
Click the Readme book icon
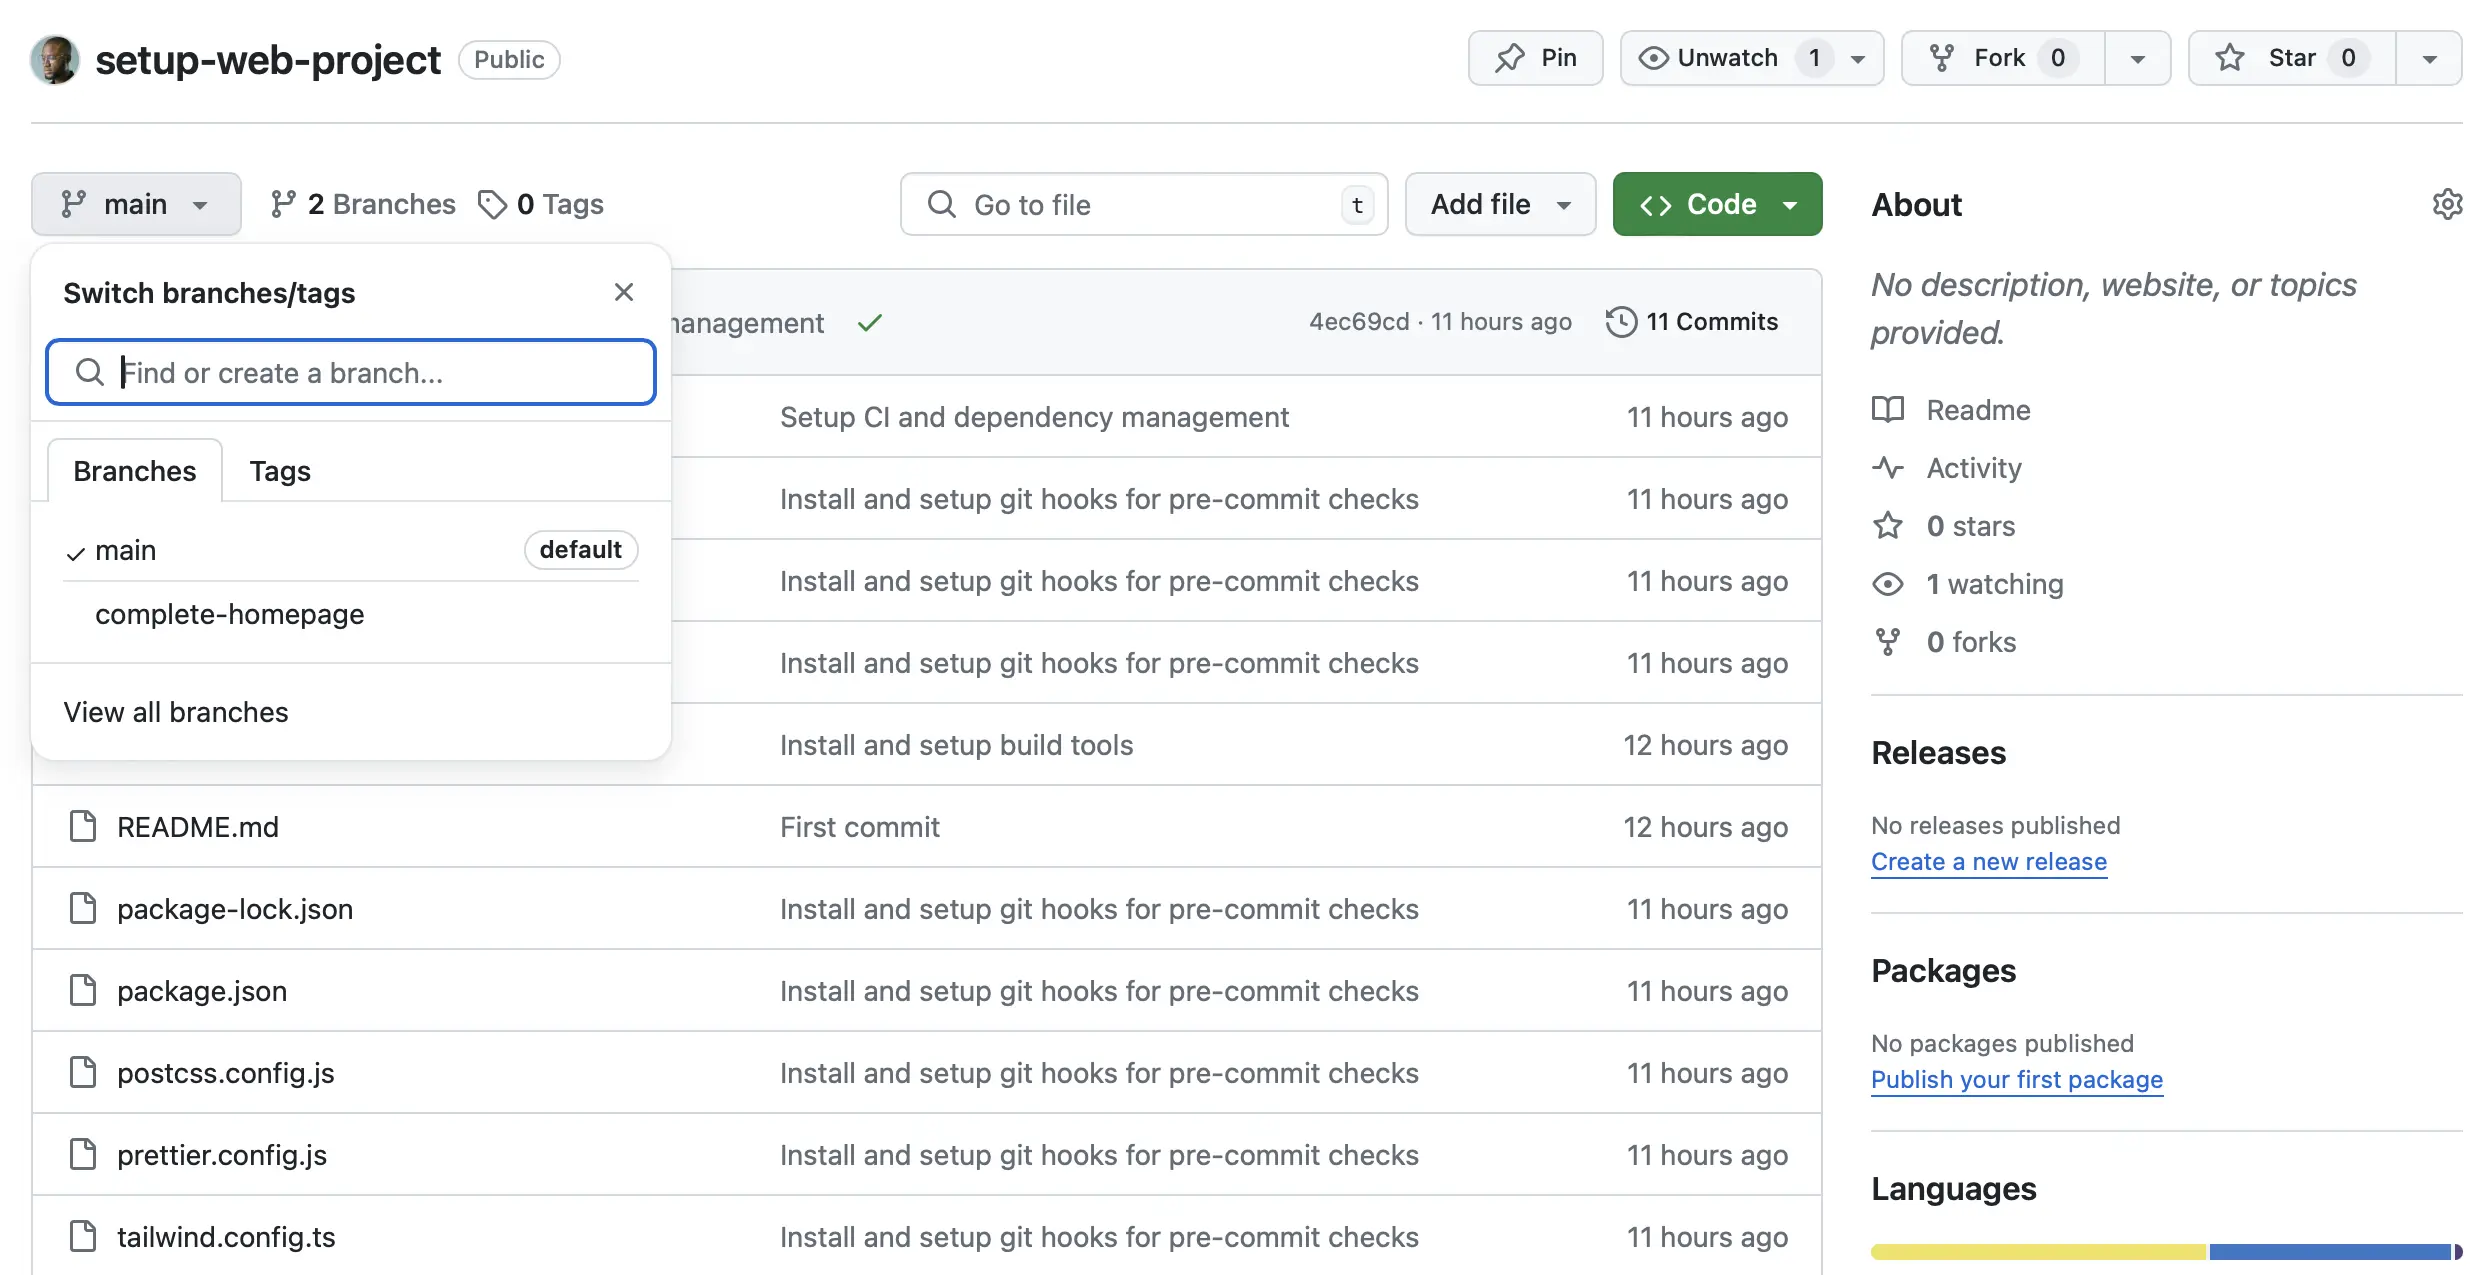click(1887, 410)
